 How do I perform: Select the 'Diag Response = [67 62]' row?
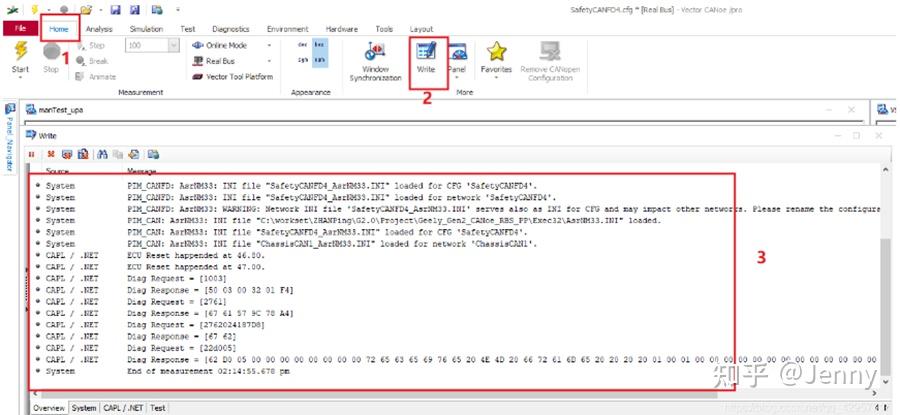point(456,336)
